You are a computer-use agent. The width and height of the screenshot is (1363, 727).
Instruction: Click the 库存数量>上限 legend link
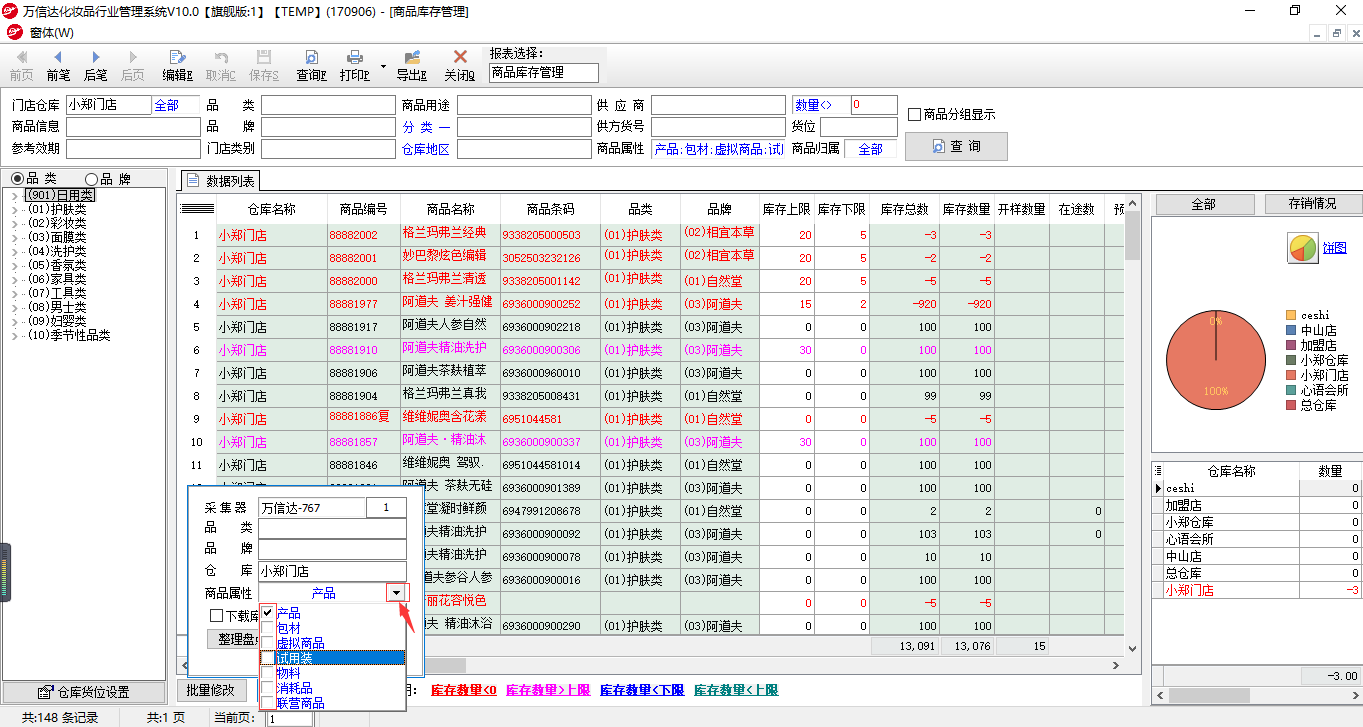tap(548, 690)
